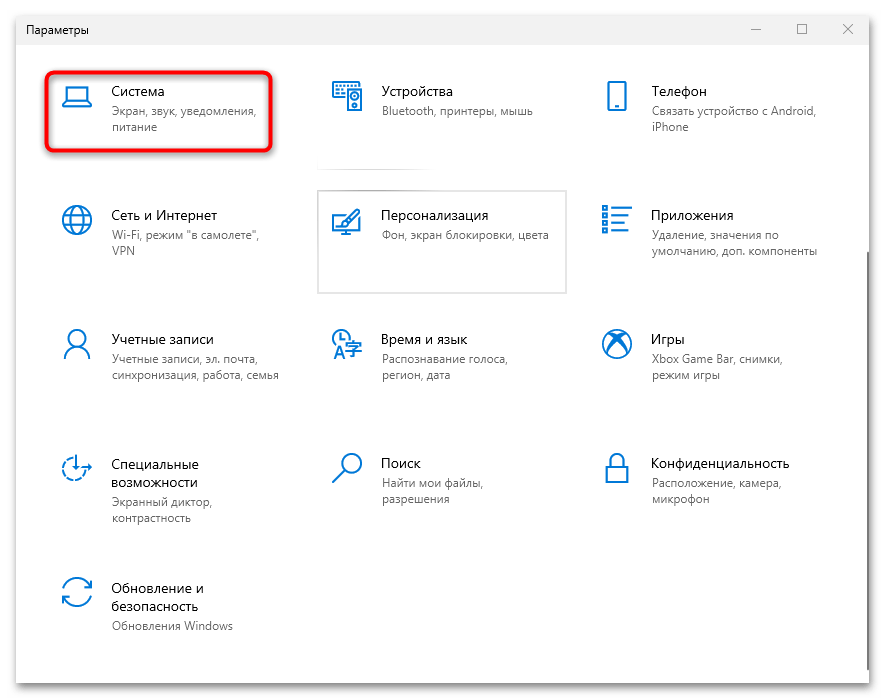Open Персонализация title
Screen dimensions: 885x699
pos(435,215)
